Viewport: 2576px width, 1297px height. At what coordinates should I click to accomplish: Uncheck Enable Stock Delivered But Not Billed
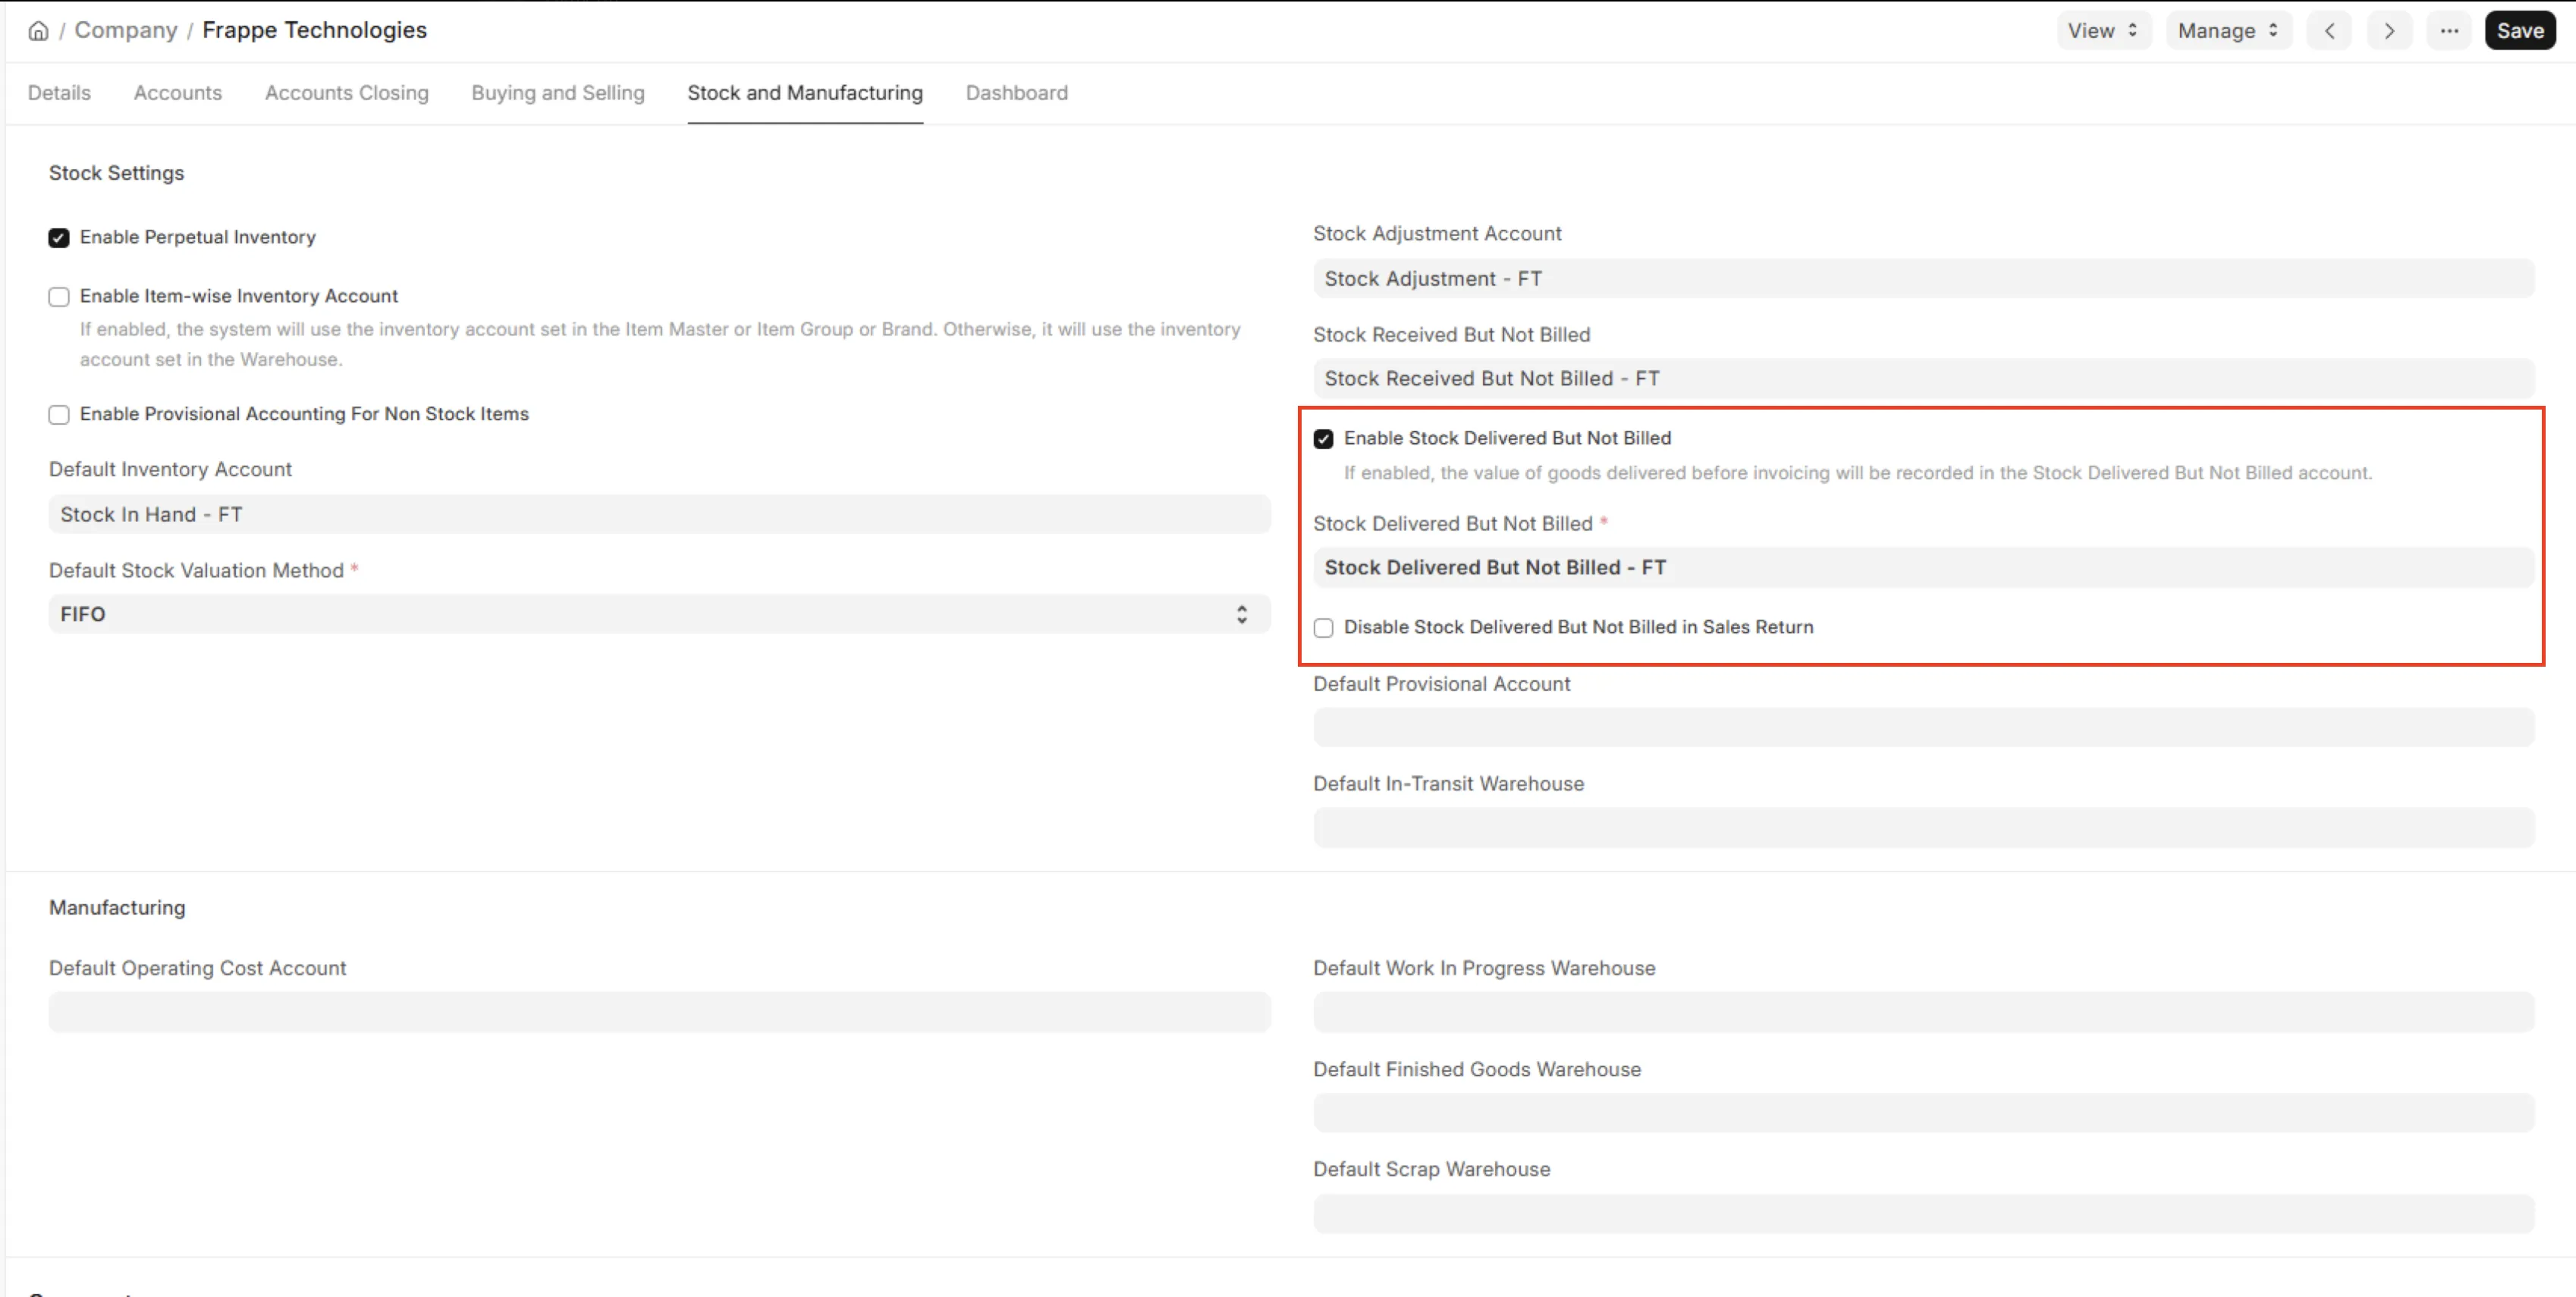click(x=1324, y=439)
